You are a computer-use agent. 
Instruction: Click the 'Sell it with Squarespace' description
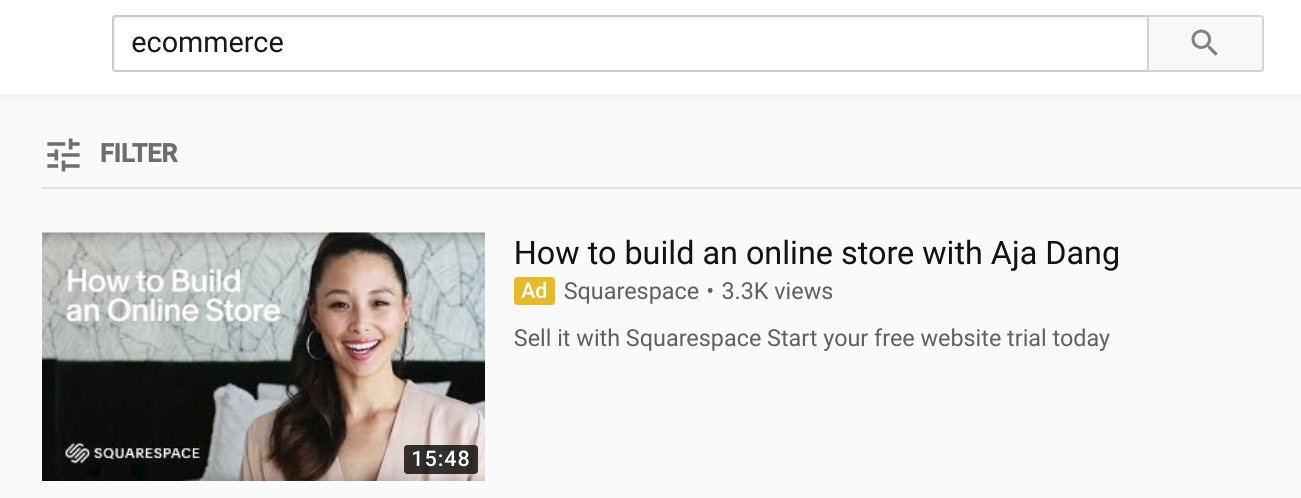[x=638, y=338]
